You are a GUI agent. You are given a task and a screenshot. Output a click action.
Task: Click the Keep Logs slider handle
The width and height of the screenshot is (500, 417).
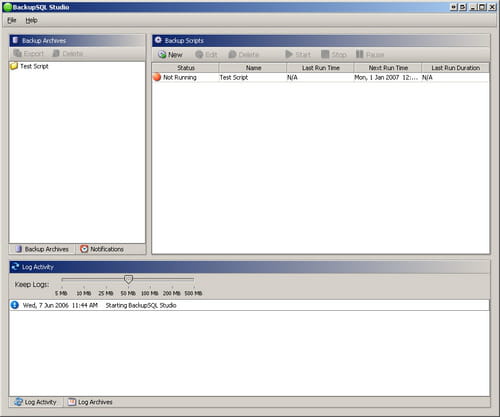click(128, 279)
